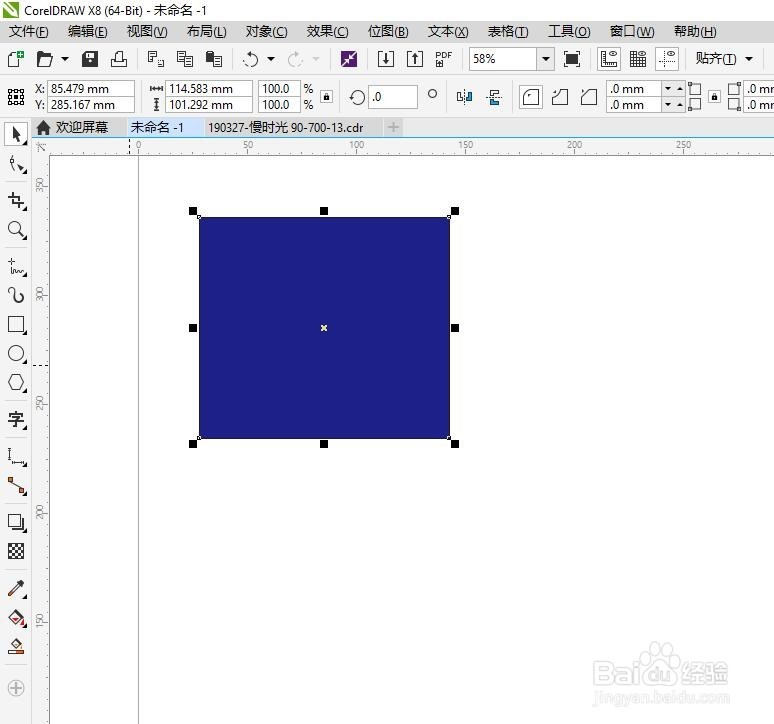This screenshot has width=774, height=724.
Task: Choose Round corner type
Action: click(531, 97)
